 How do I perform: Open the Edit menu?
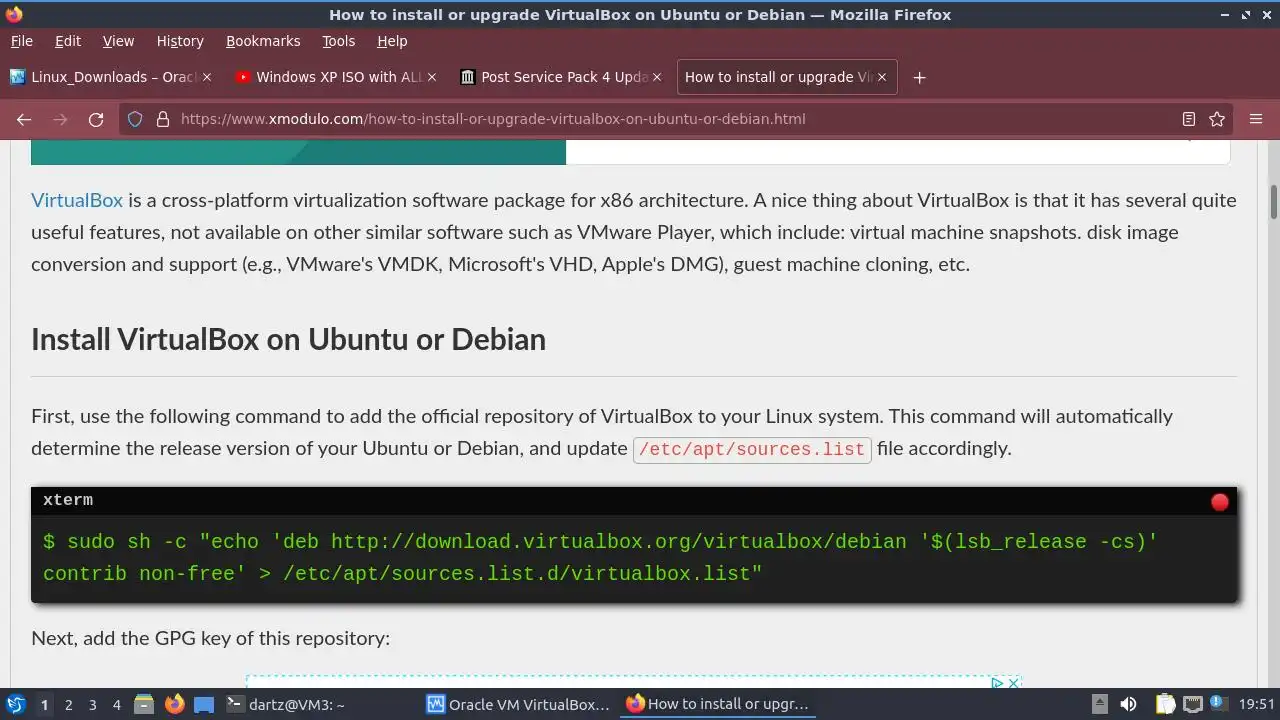(68, 41)
